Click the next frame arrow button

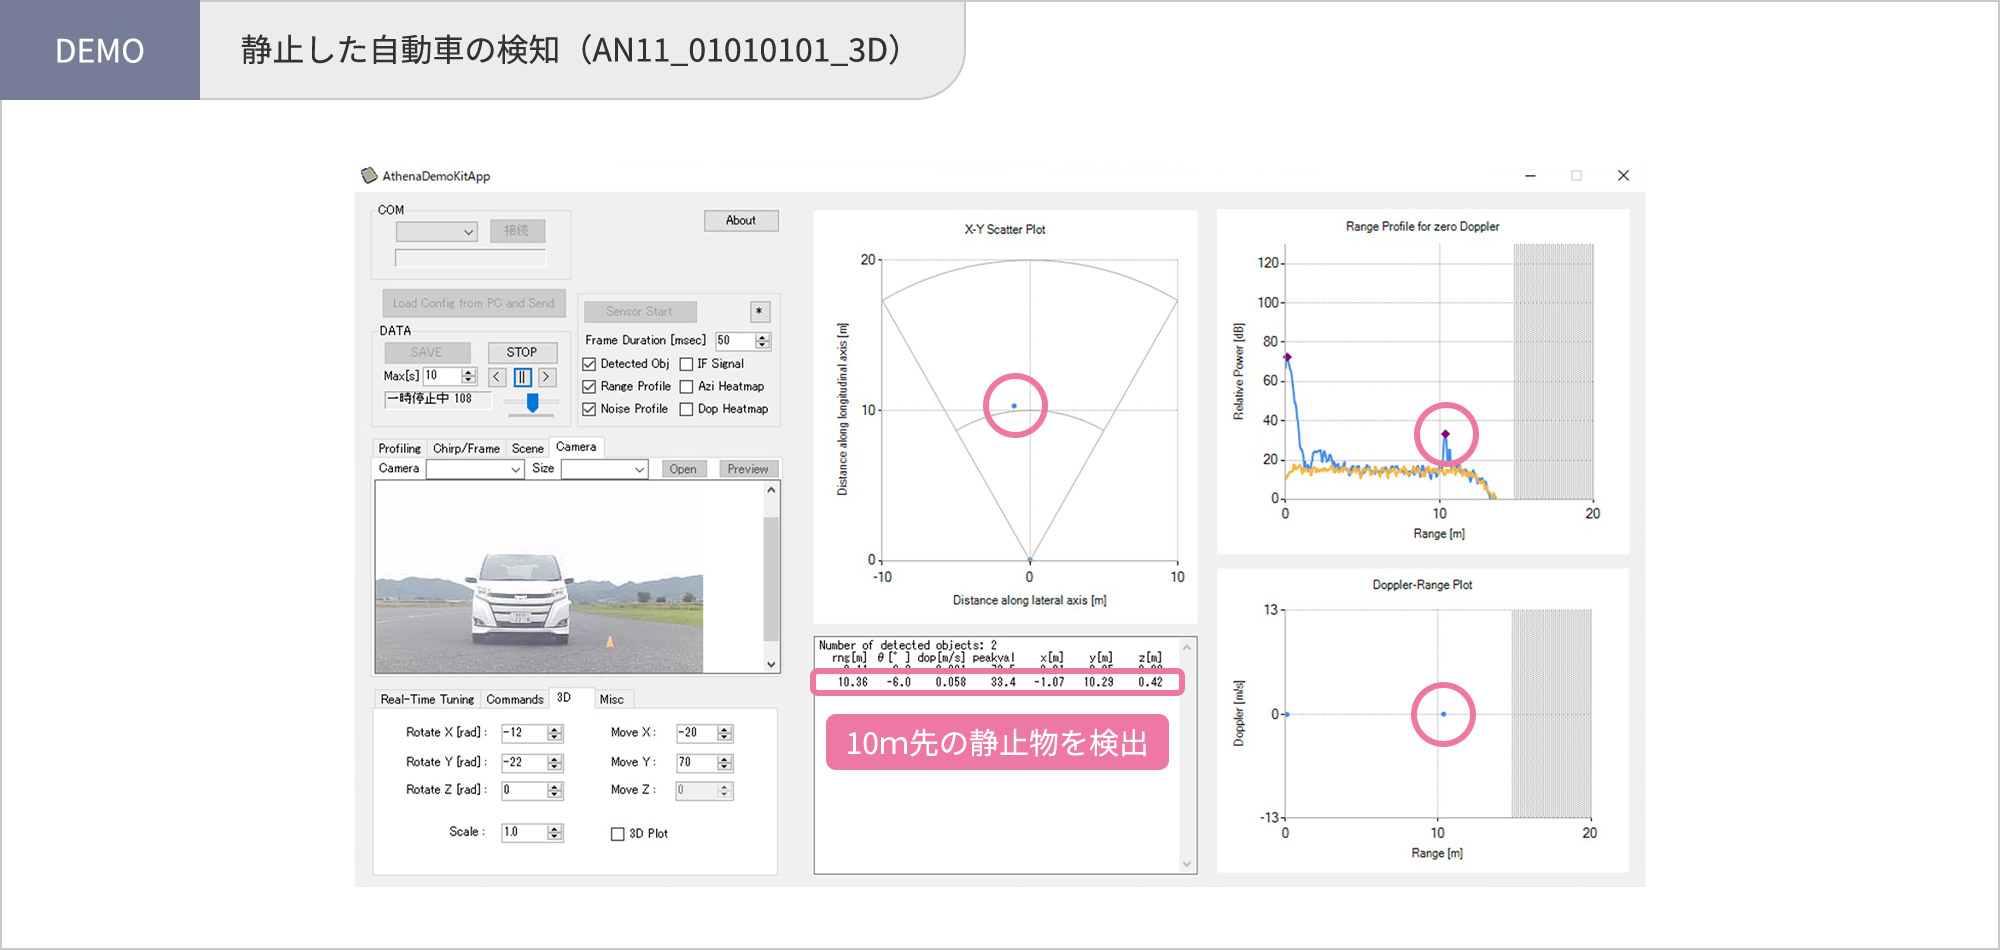pyautogui.click(x=547, y=377)
